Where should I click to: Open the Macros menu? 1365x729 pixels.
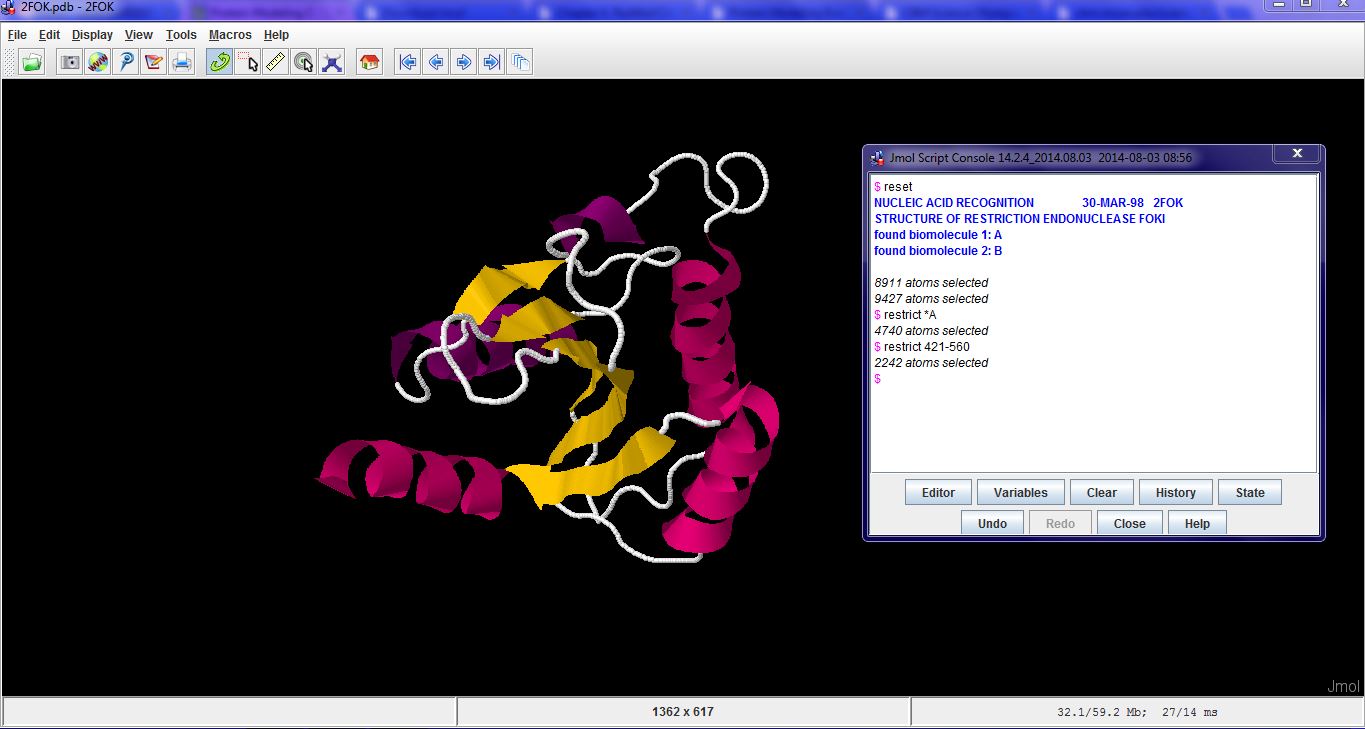[230, 35]
